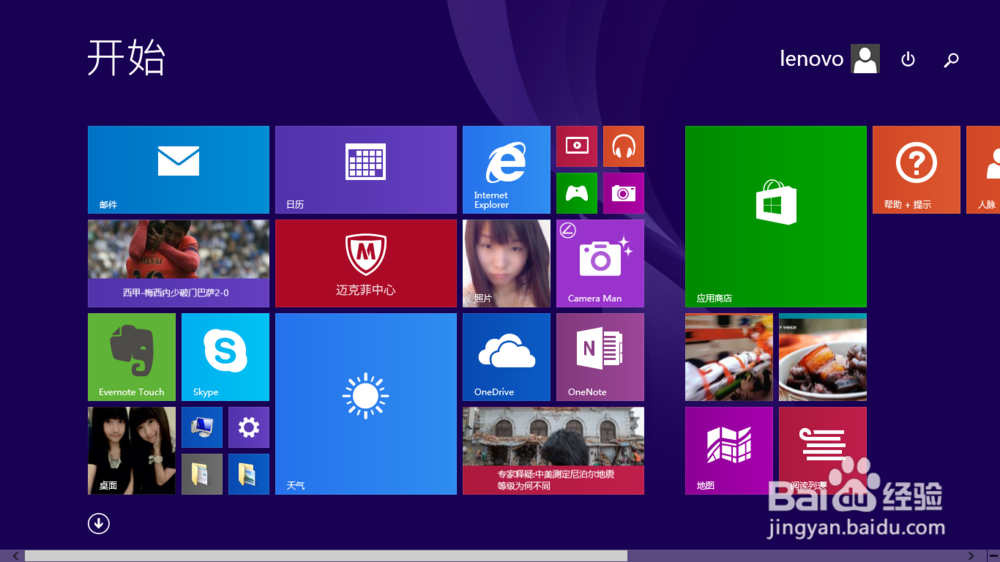Open the Reading List tile
This screenshot has width=1000, height=562.
point(823,451)
